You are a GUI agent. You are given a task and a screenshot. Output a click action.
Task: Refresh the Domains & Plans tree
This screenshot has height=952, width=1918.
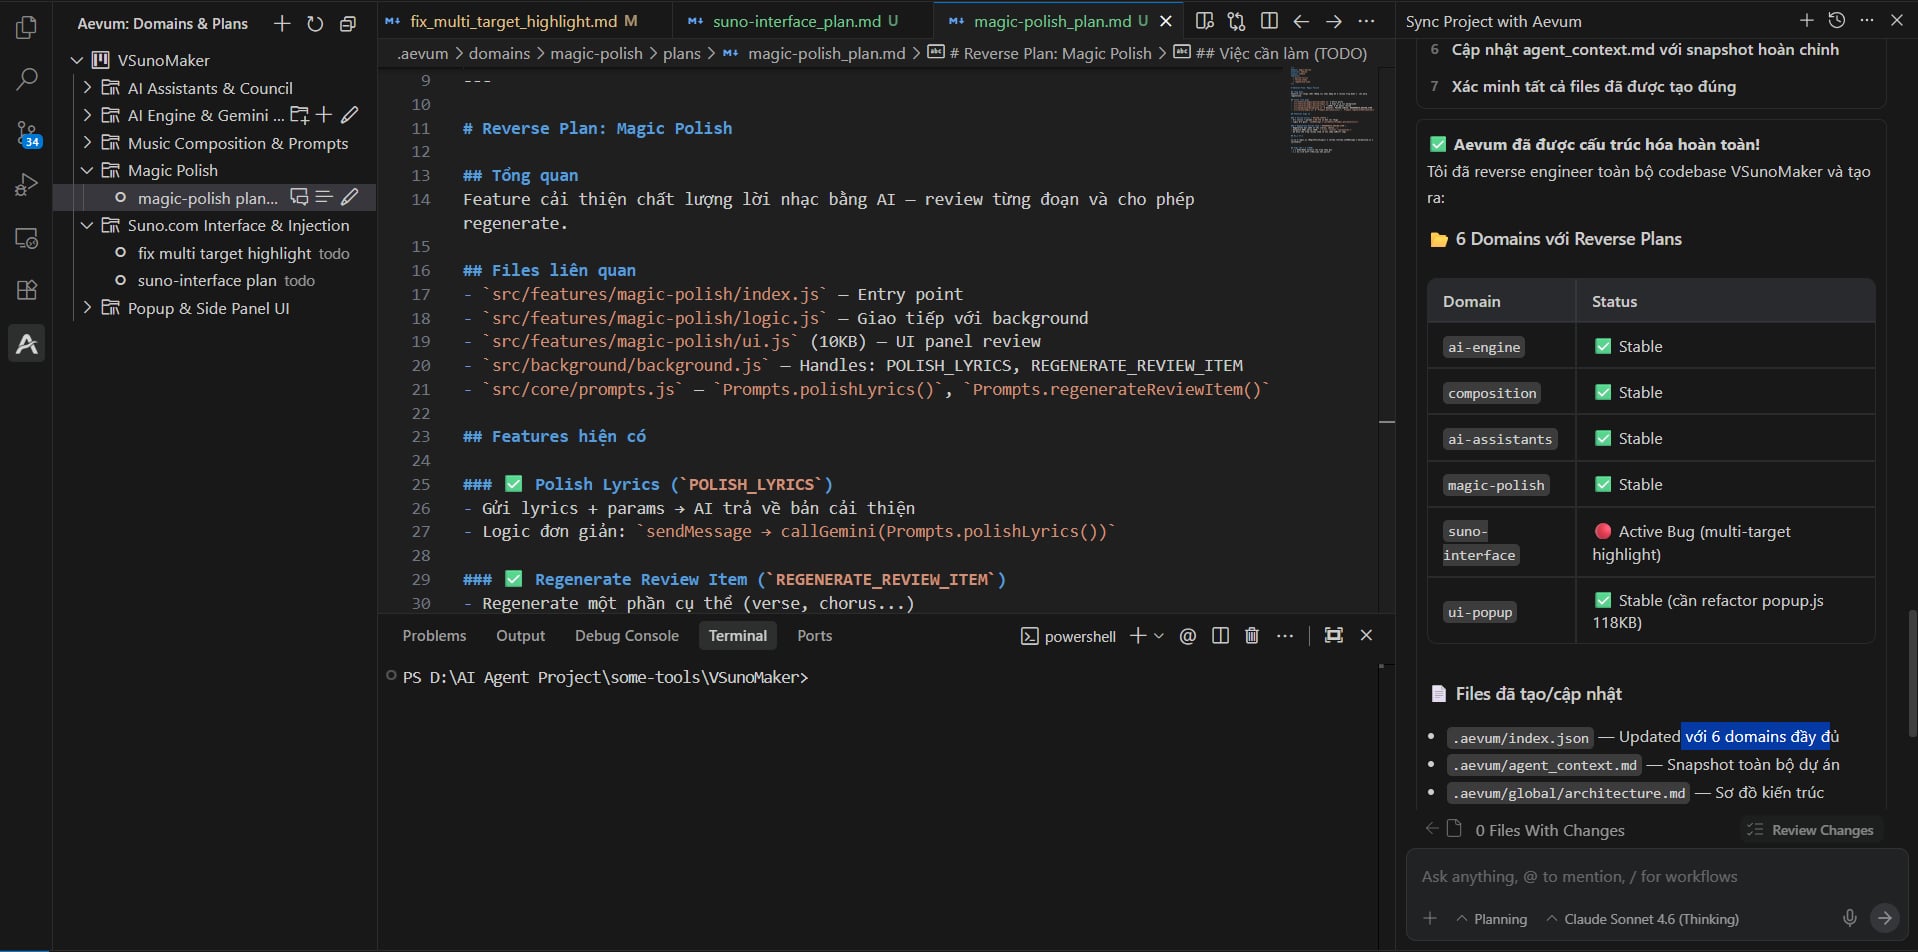pyautogui.click(x=315, y=23)
